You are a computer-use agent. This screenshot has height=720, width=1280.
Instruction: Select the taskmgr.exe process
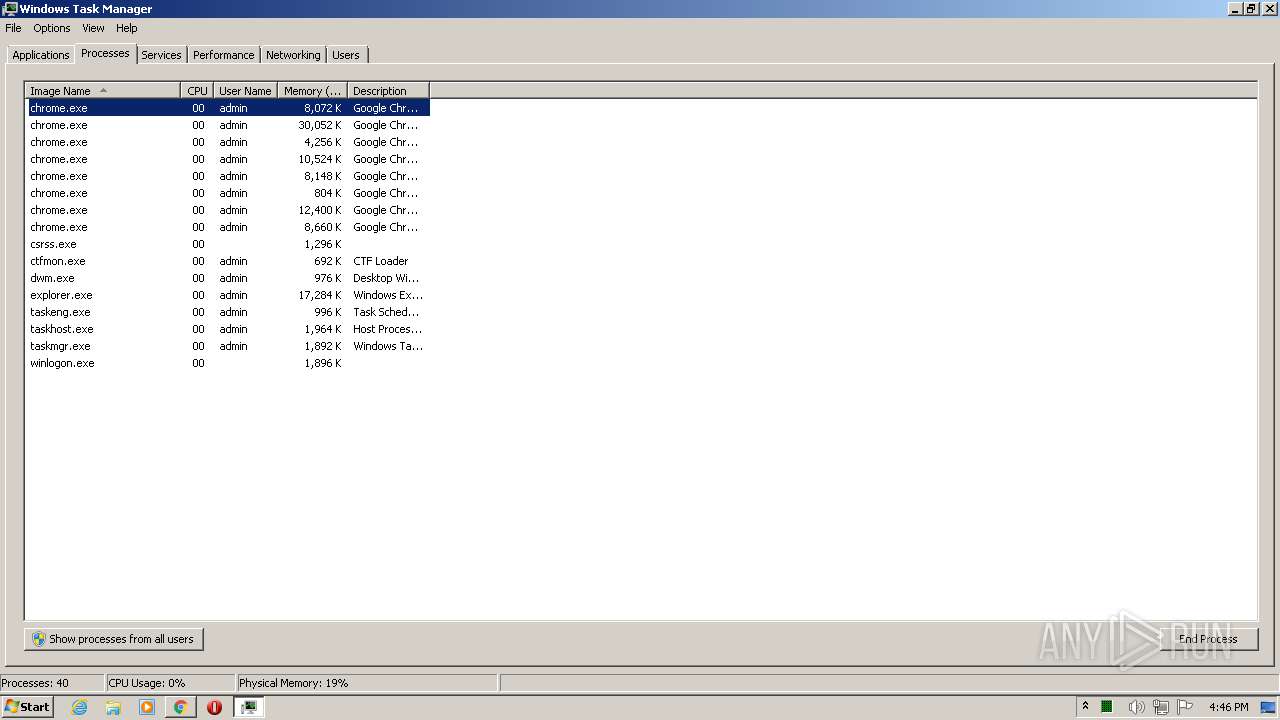228,346
